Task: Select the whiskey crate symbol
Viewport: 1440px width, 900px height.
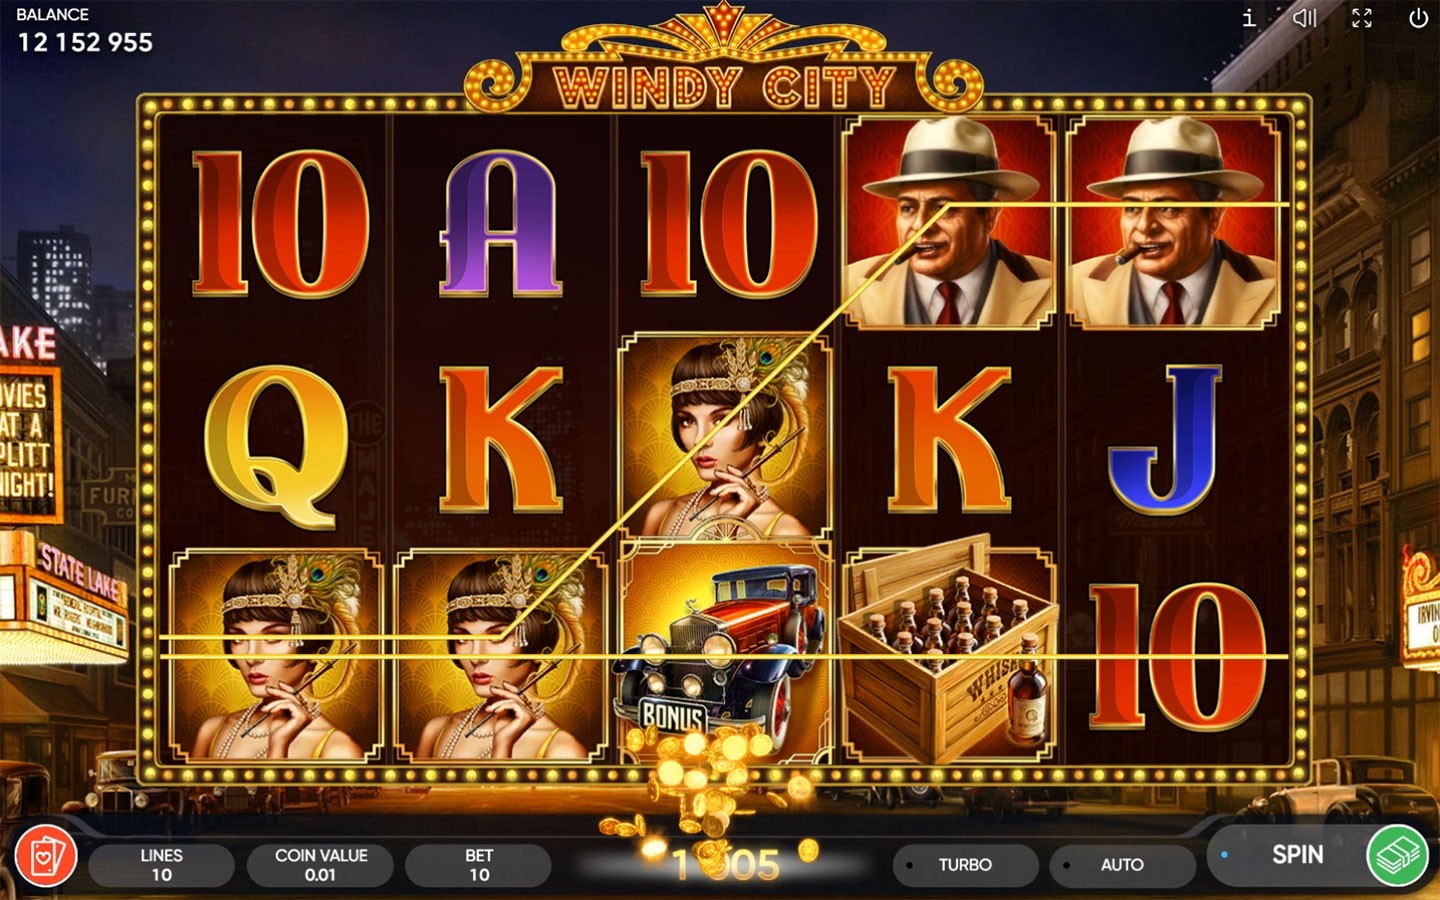Action: [948, 652]
